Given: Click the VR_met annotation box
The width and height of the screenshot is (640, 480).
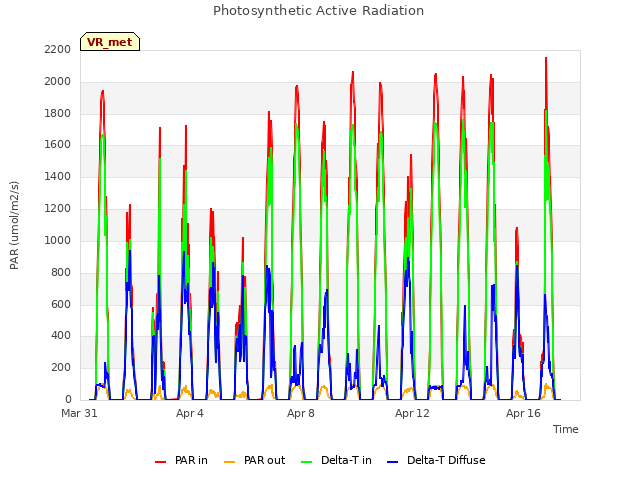Looking at the screenshot, I should (x=110, y=42).
